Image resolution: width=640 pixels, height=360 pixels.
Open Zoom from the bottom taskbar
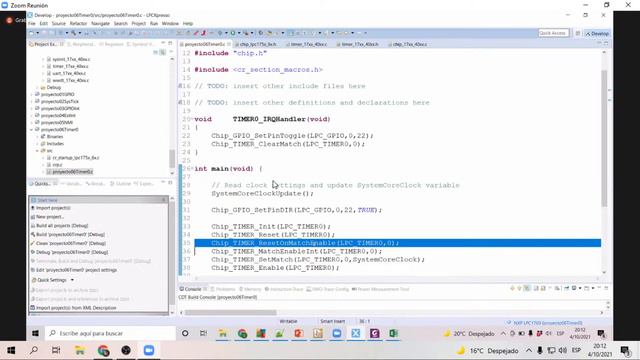[149, 351]
